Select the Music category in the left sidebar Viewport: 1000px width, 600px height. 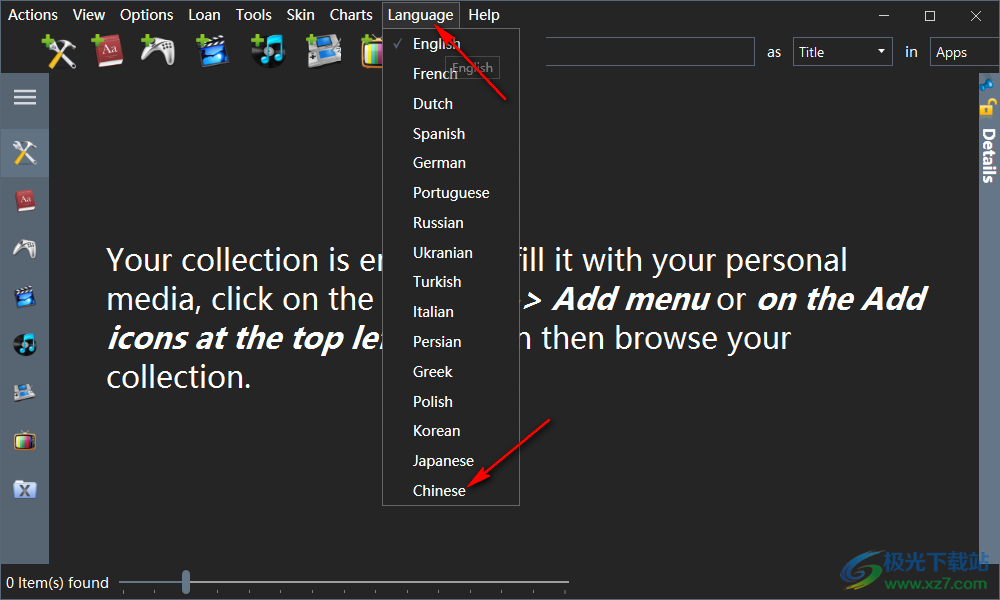pyautogui.click(x=24, y=345)
